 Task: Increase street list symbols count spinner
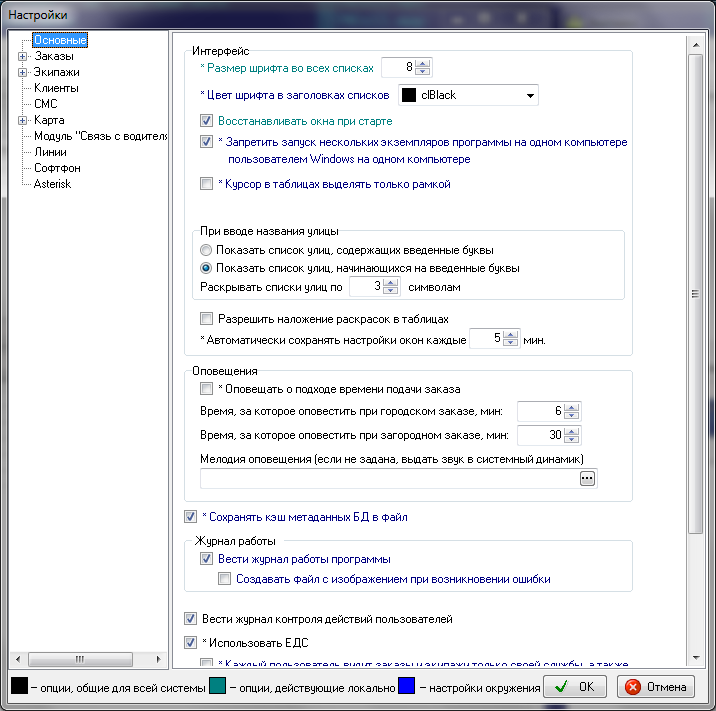click(x=390, y=283)
